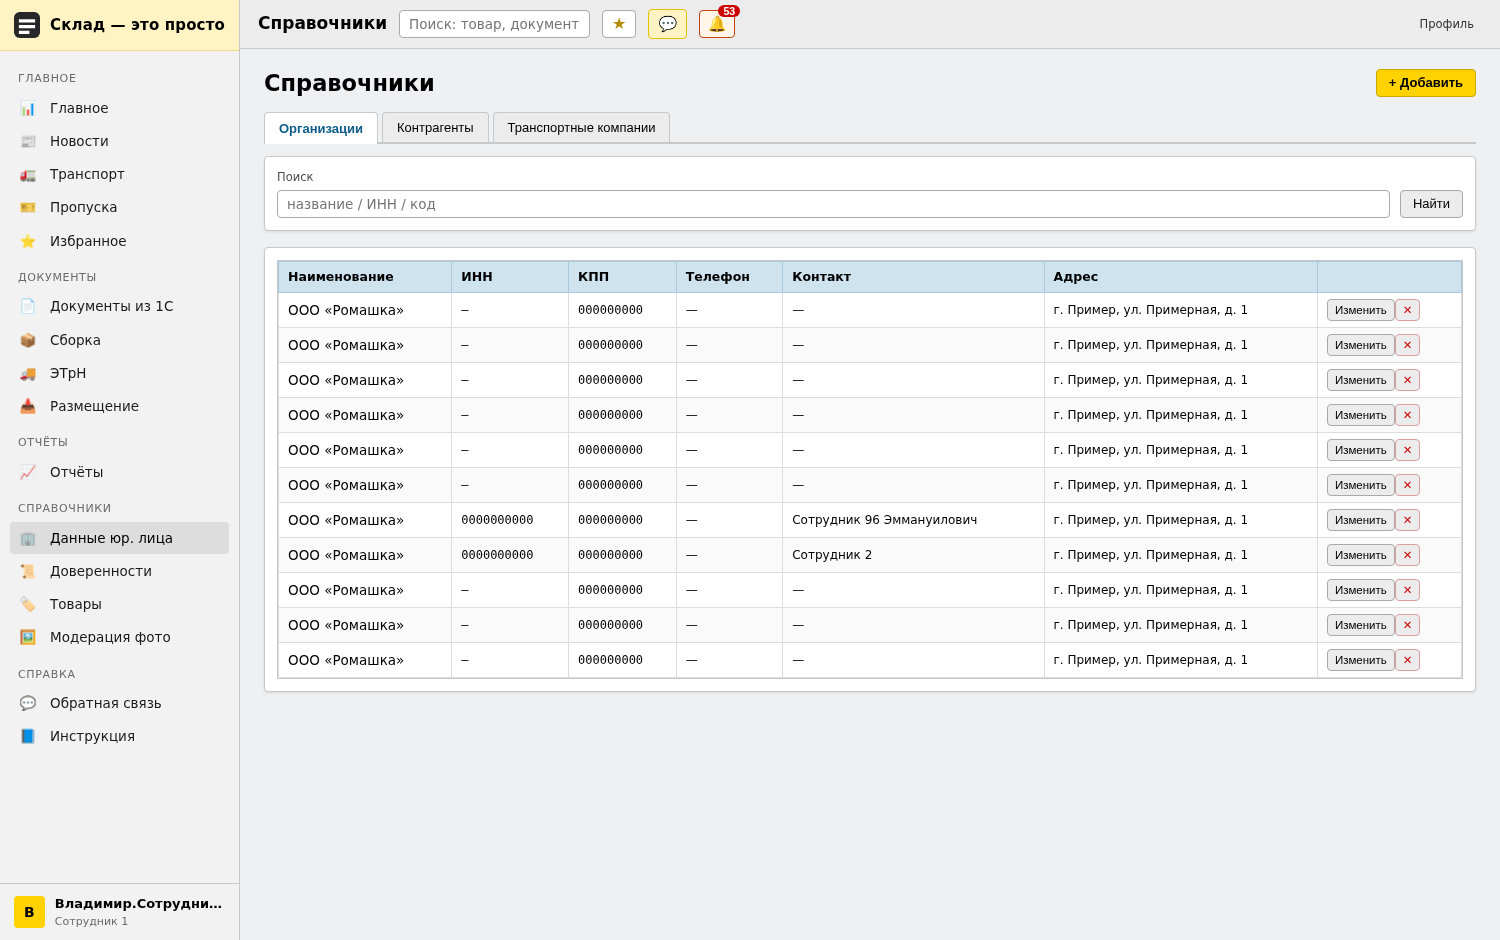Click the Найти search button
The width and height of the screenshot is (1500, 940).
pos(1431,204)
